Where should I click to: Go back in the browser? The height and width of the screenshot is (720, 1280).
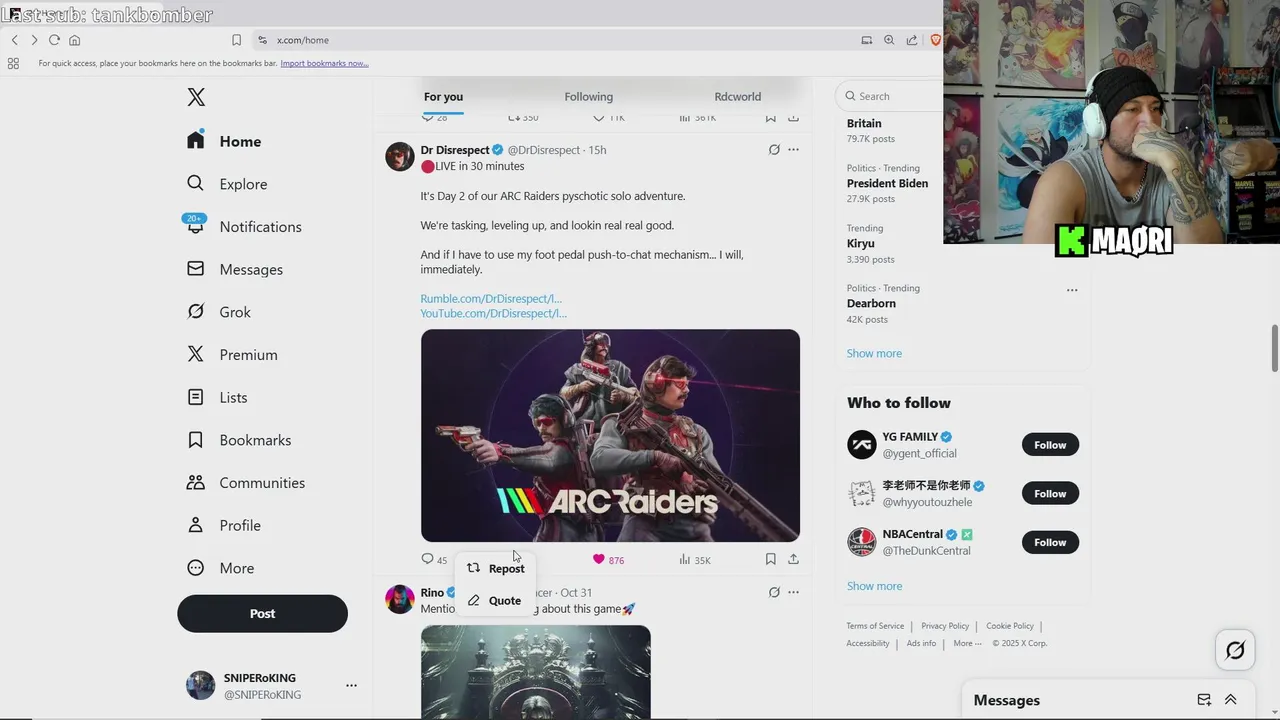coord(14,40)
